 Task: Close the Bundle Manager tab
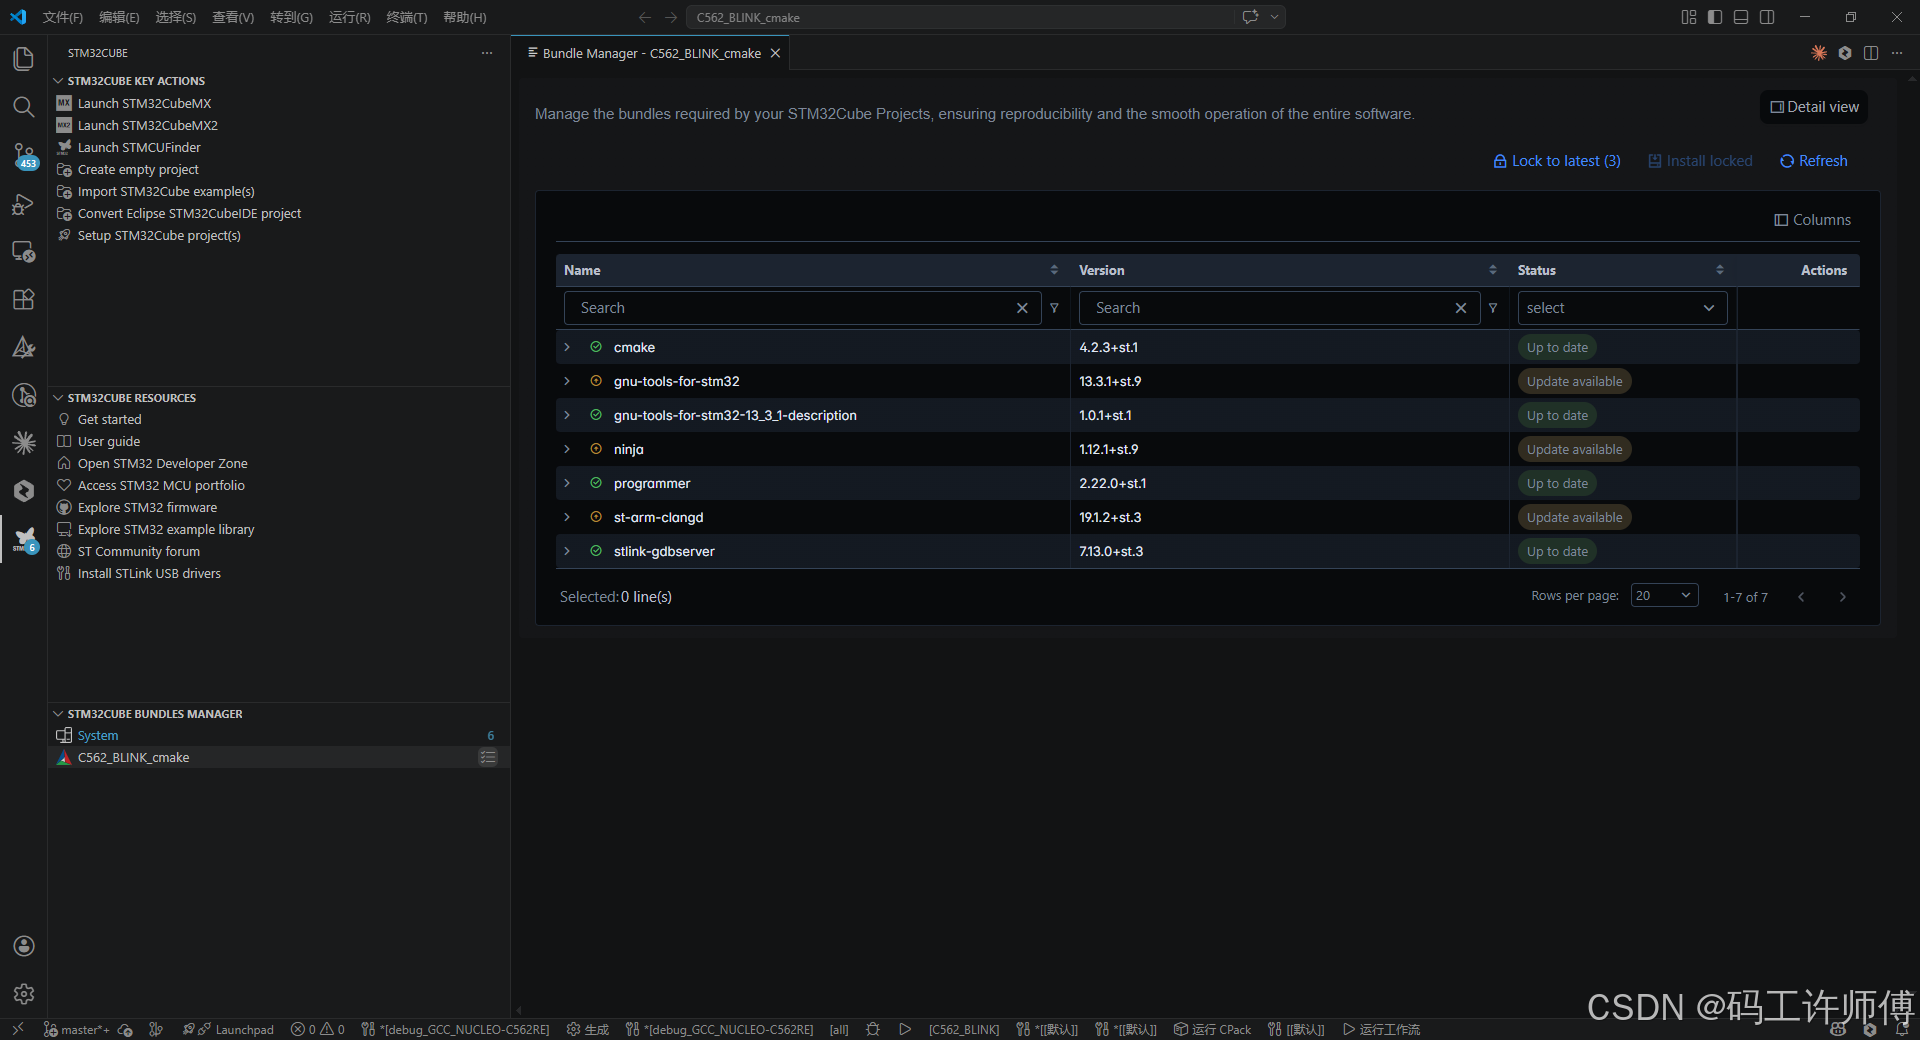[x=775, y=53]
